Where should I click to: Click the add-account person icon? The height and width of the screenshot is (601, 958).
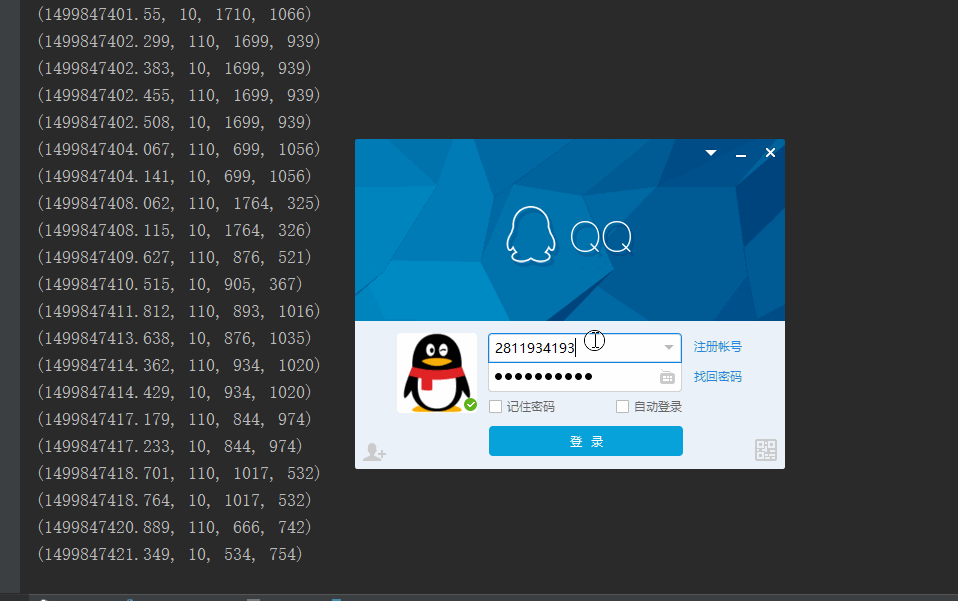click(374, 452)
